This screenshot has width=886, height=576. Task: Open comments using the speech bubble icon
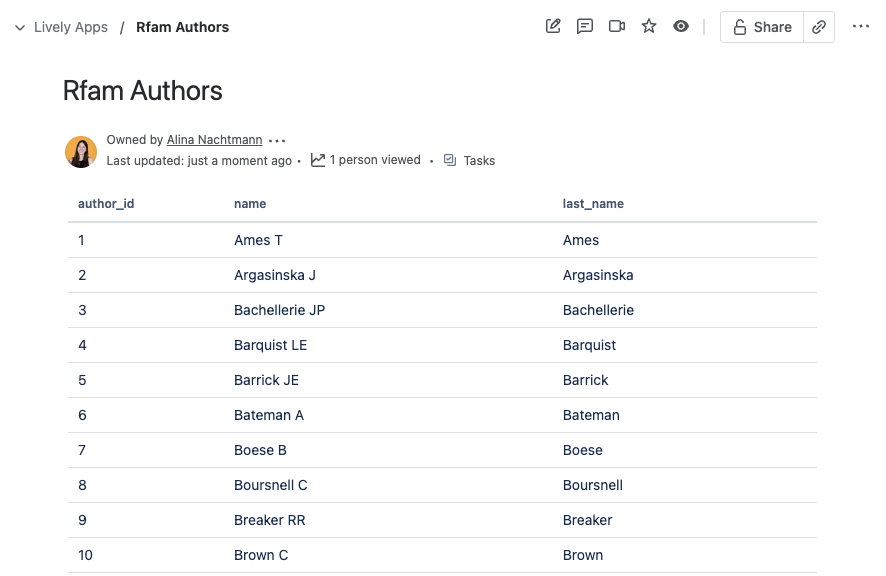pyautogui.click(x=585, y=27)
